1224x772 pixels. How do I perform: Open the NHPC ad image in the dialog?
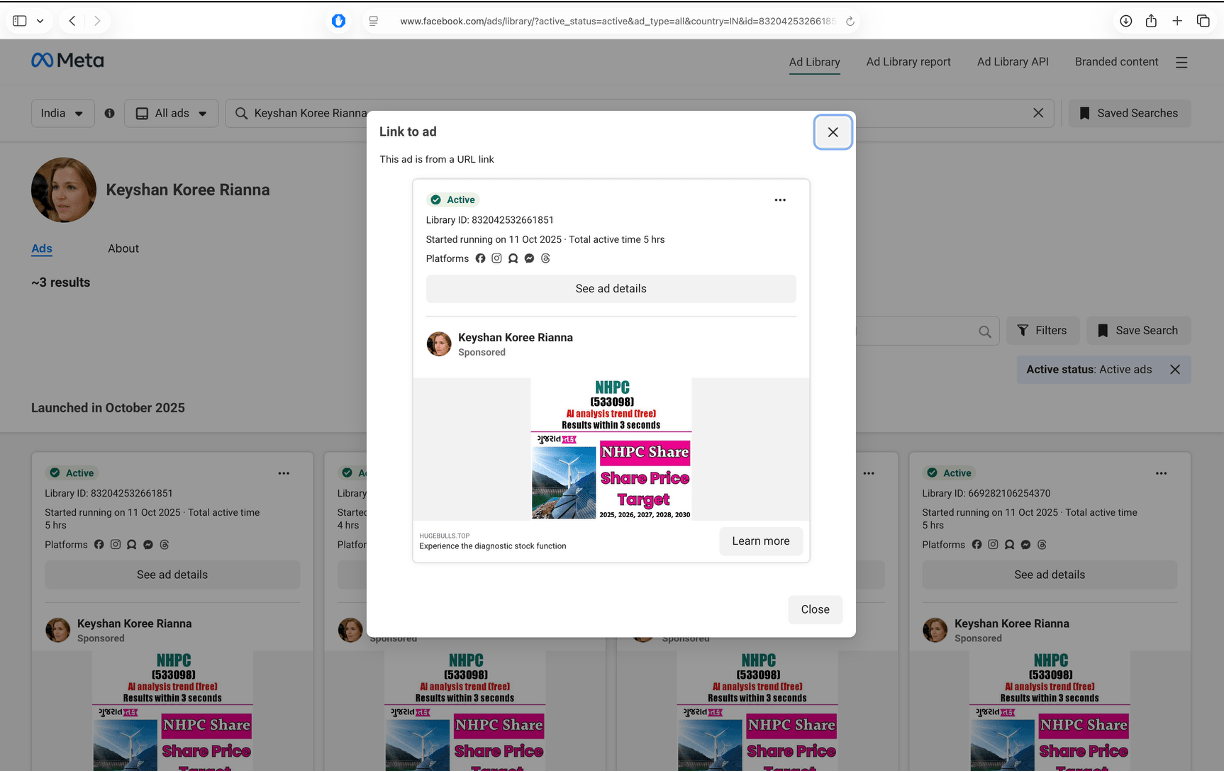click(x=611, y=449)
